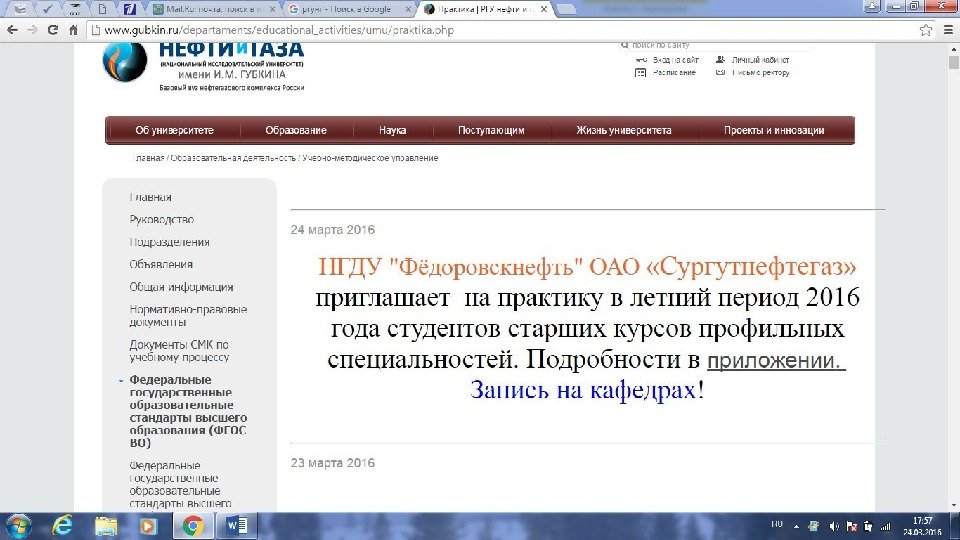Close the Практика РГУ нефти tab

tap(544, 9)
